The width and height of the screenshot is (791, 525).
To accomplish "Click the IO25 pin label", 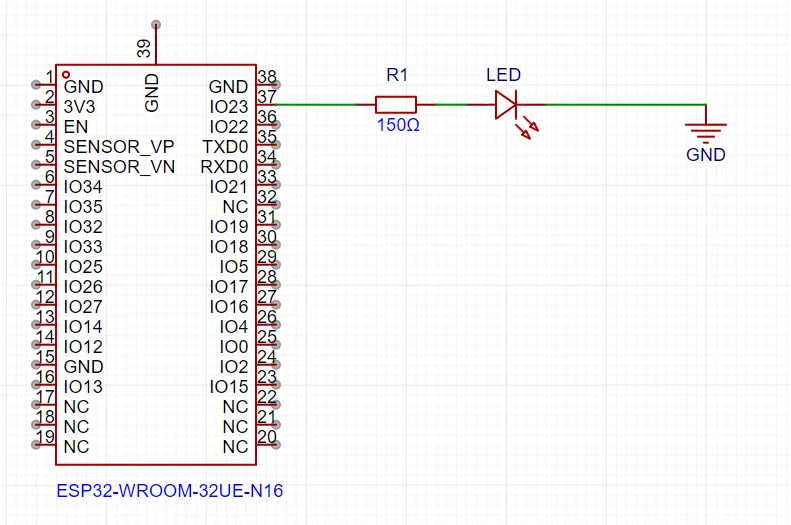I will click(83, 267).
